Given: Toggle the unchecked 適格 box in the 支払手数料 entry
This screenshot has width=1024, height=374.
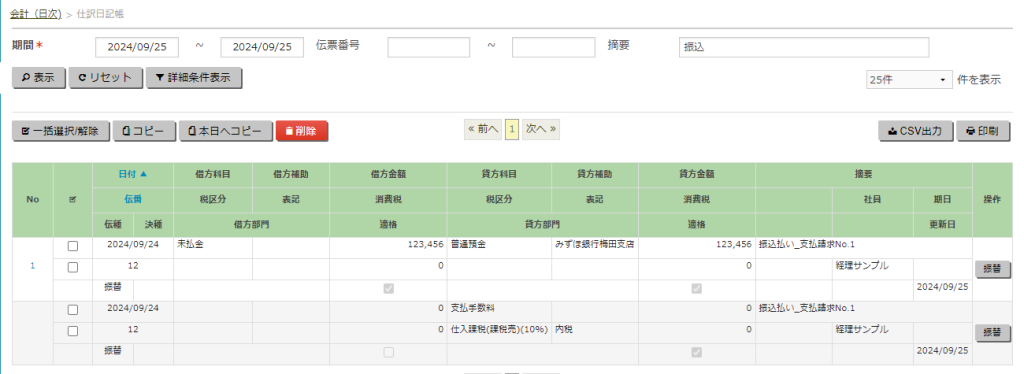Looking at the screenshot, I should (389, 352).
